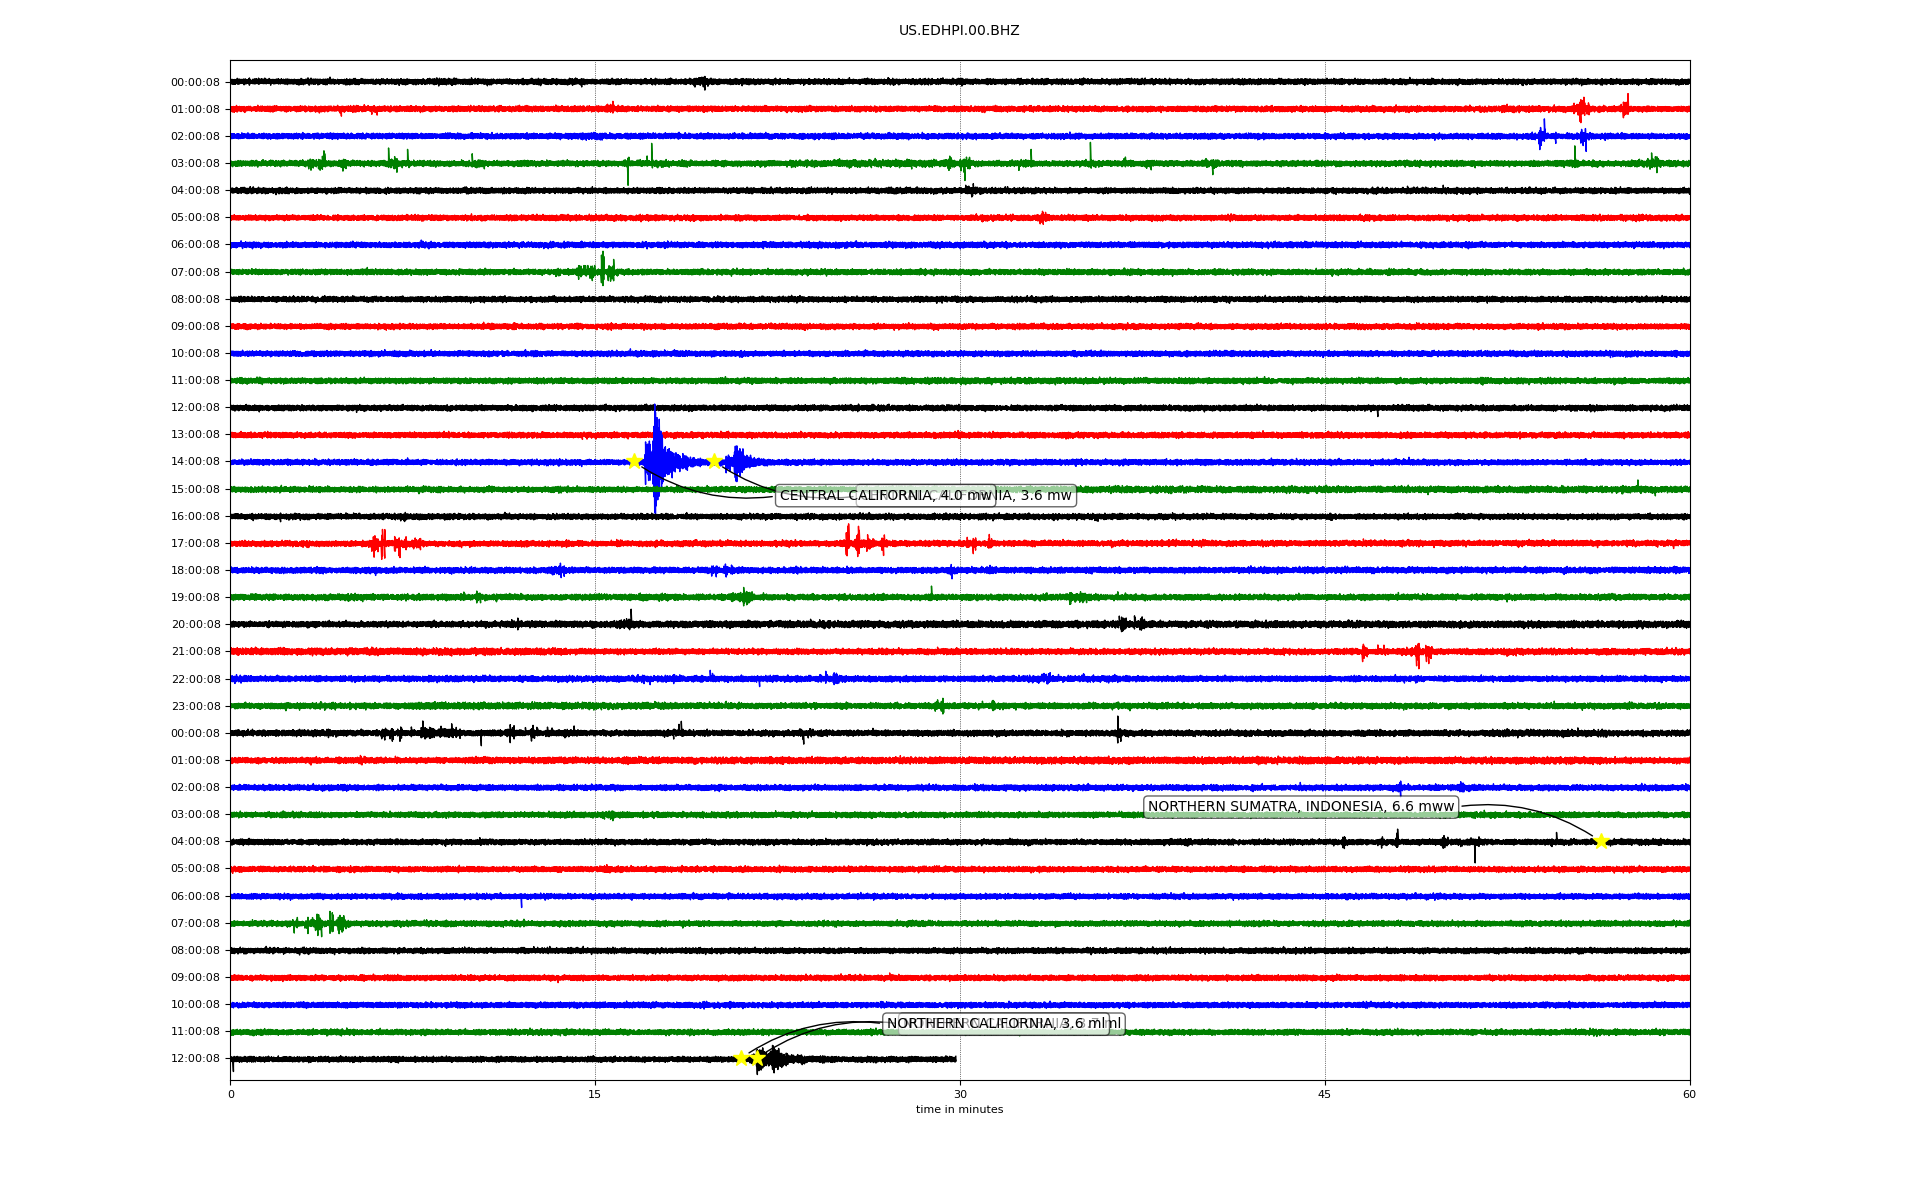Click the 15-minute tick on the x-axis
Screen dimensions: 1920x1200
tap(595, 1094)
